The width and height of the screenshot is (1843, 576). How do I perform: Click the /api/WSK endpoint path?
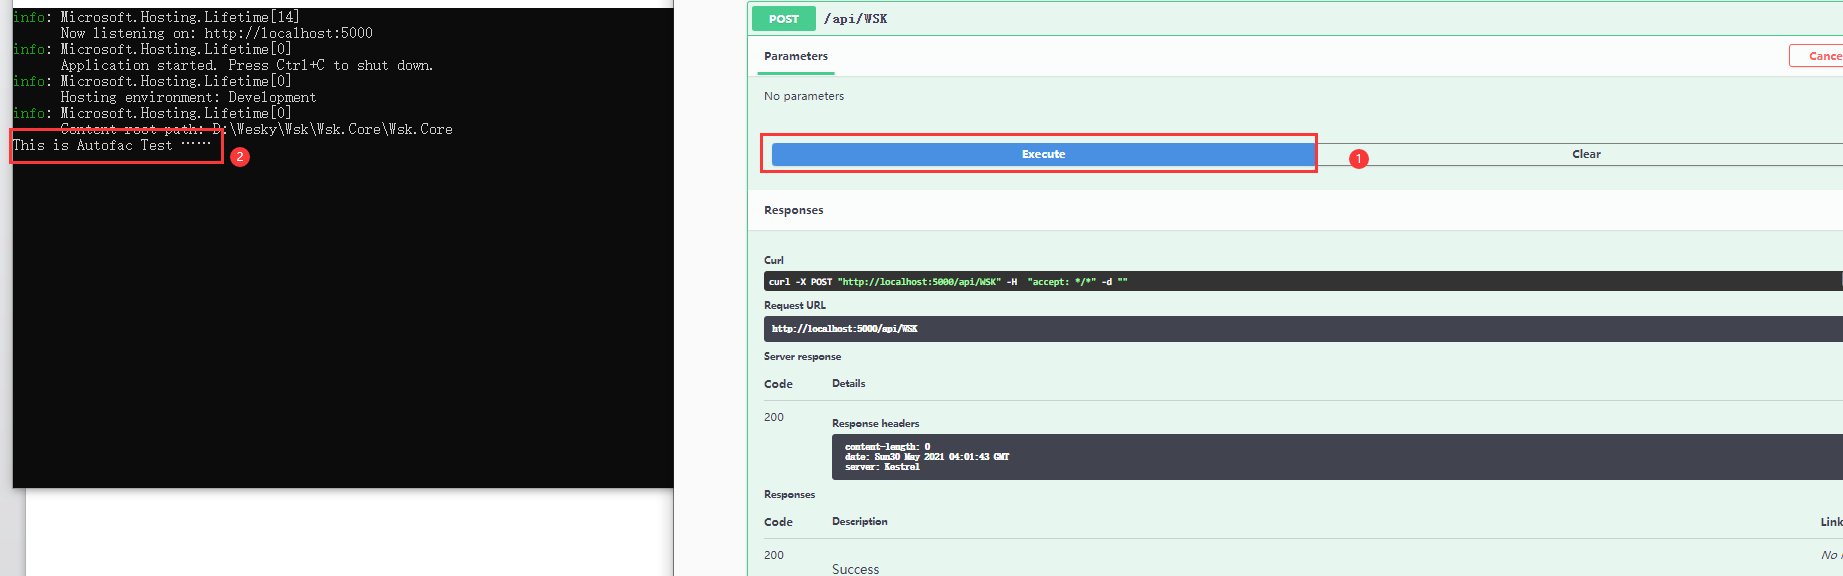pos(856,19)
